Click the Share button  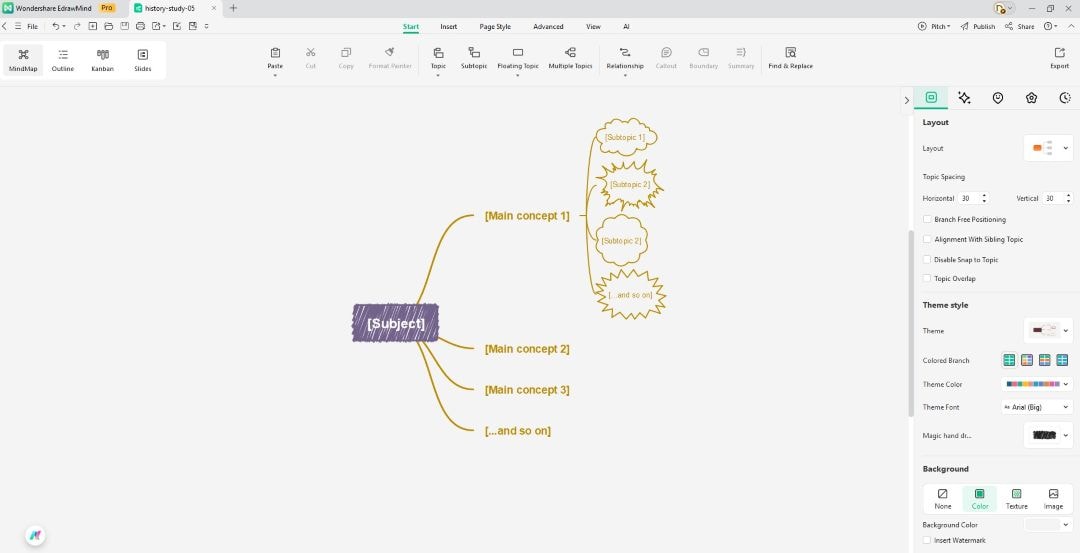1019,26
